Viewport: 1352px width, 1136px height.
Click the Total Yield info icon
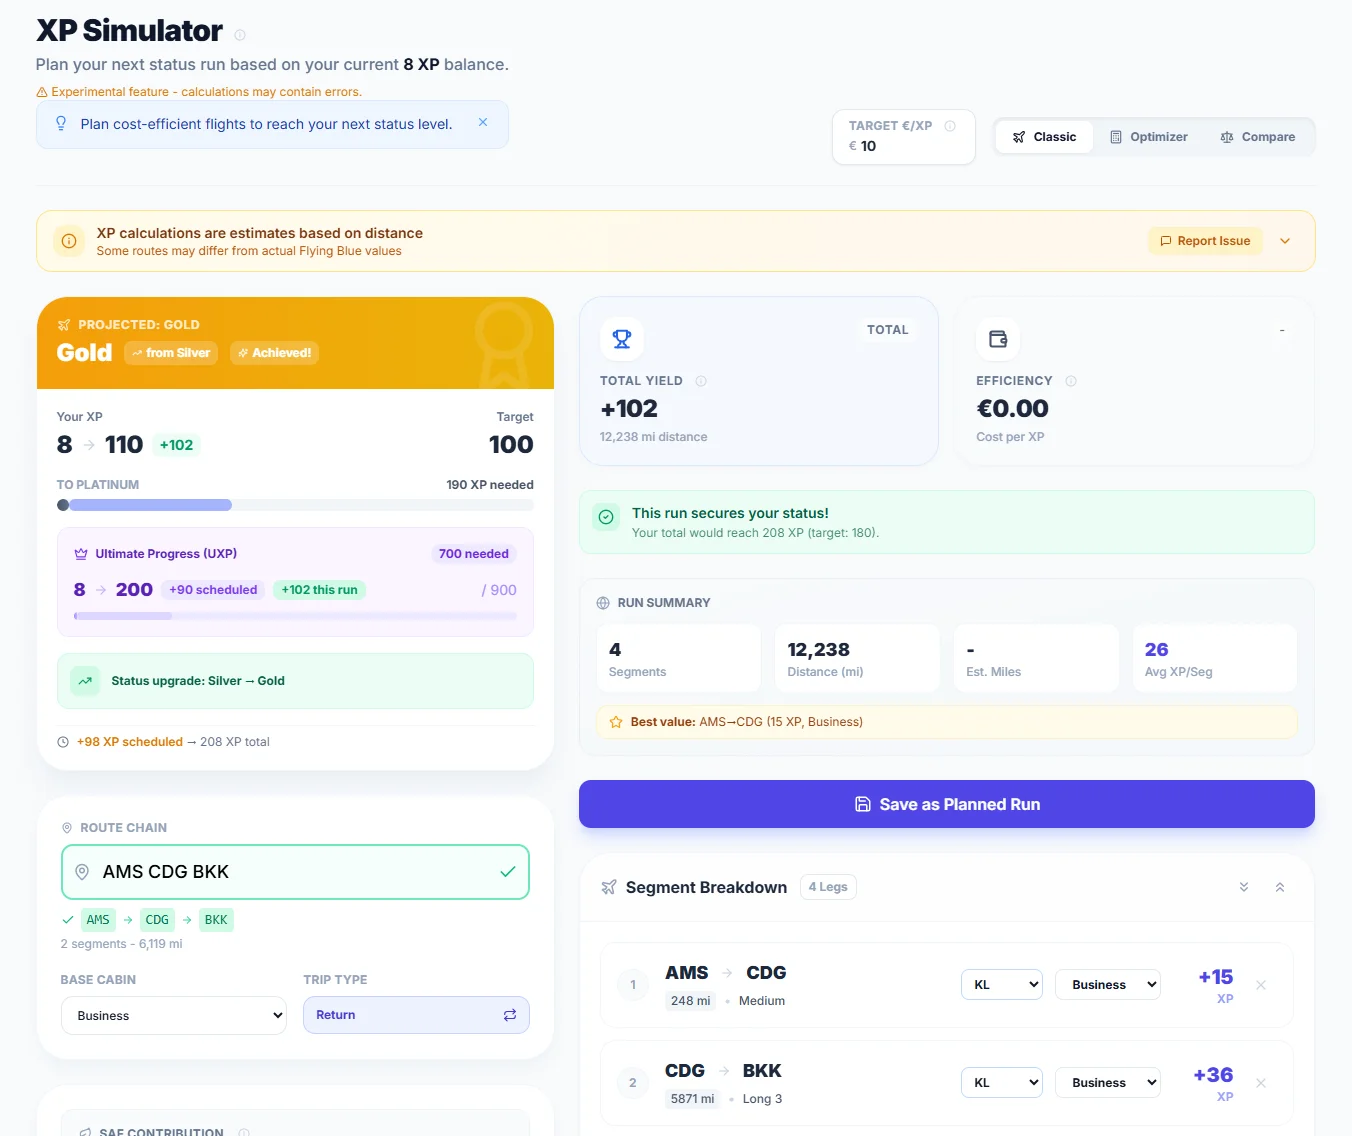coord(701,381)
